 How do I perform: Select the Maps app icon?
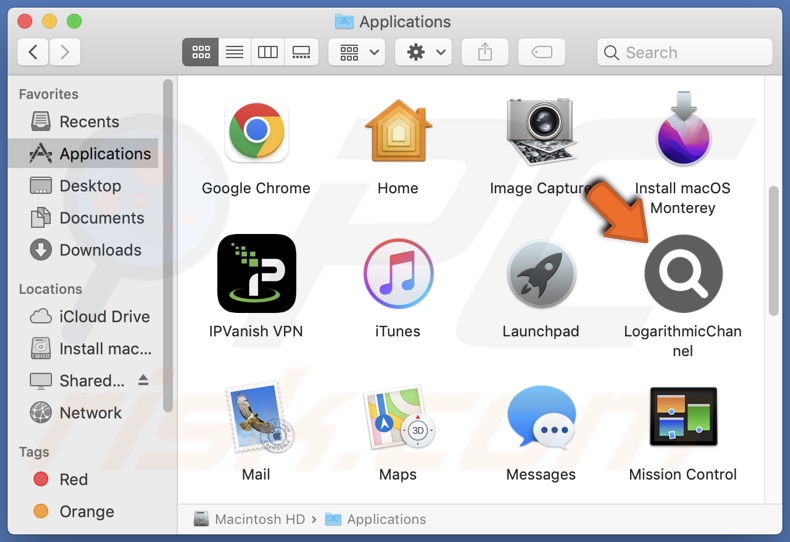pyautogui.click(x=399, y=417)
